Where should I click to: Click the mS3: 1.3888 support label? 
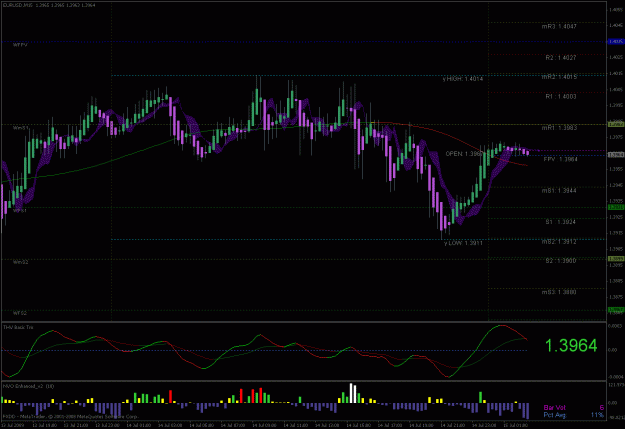point(559,292)
